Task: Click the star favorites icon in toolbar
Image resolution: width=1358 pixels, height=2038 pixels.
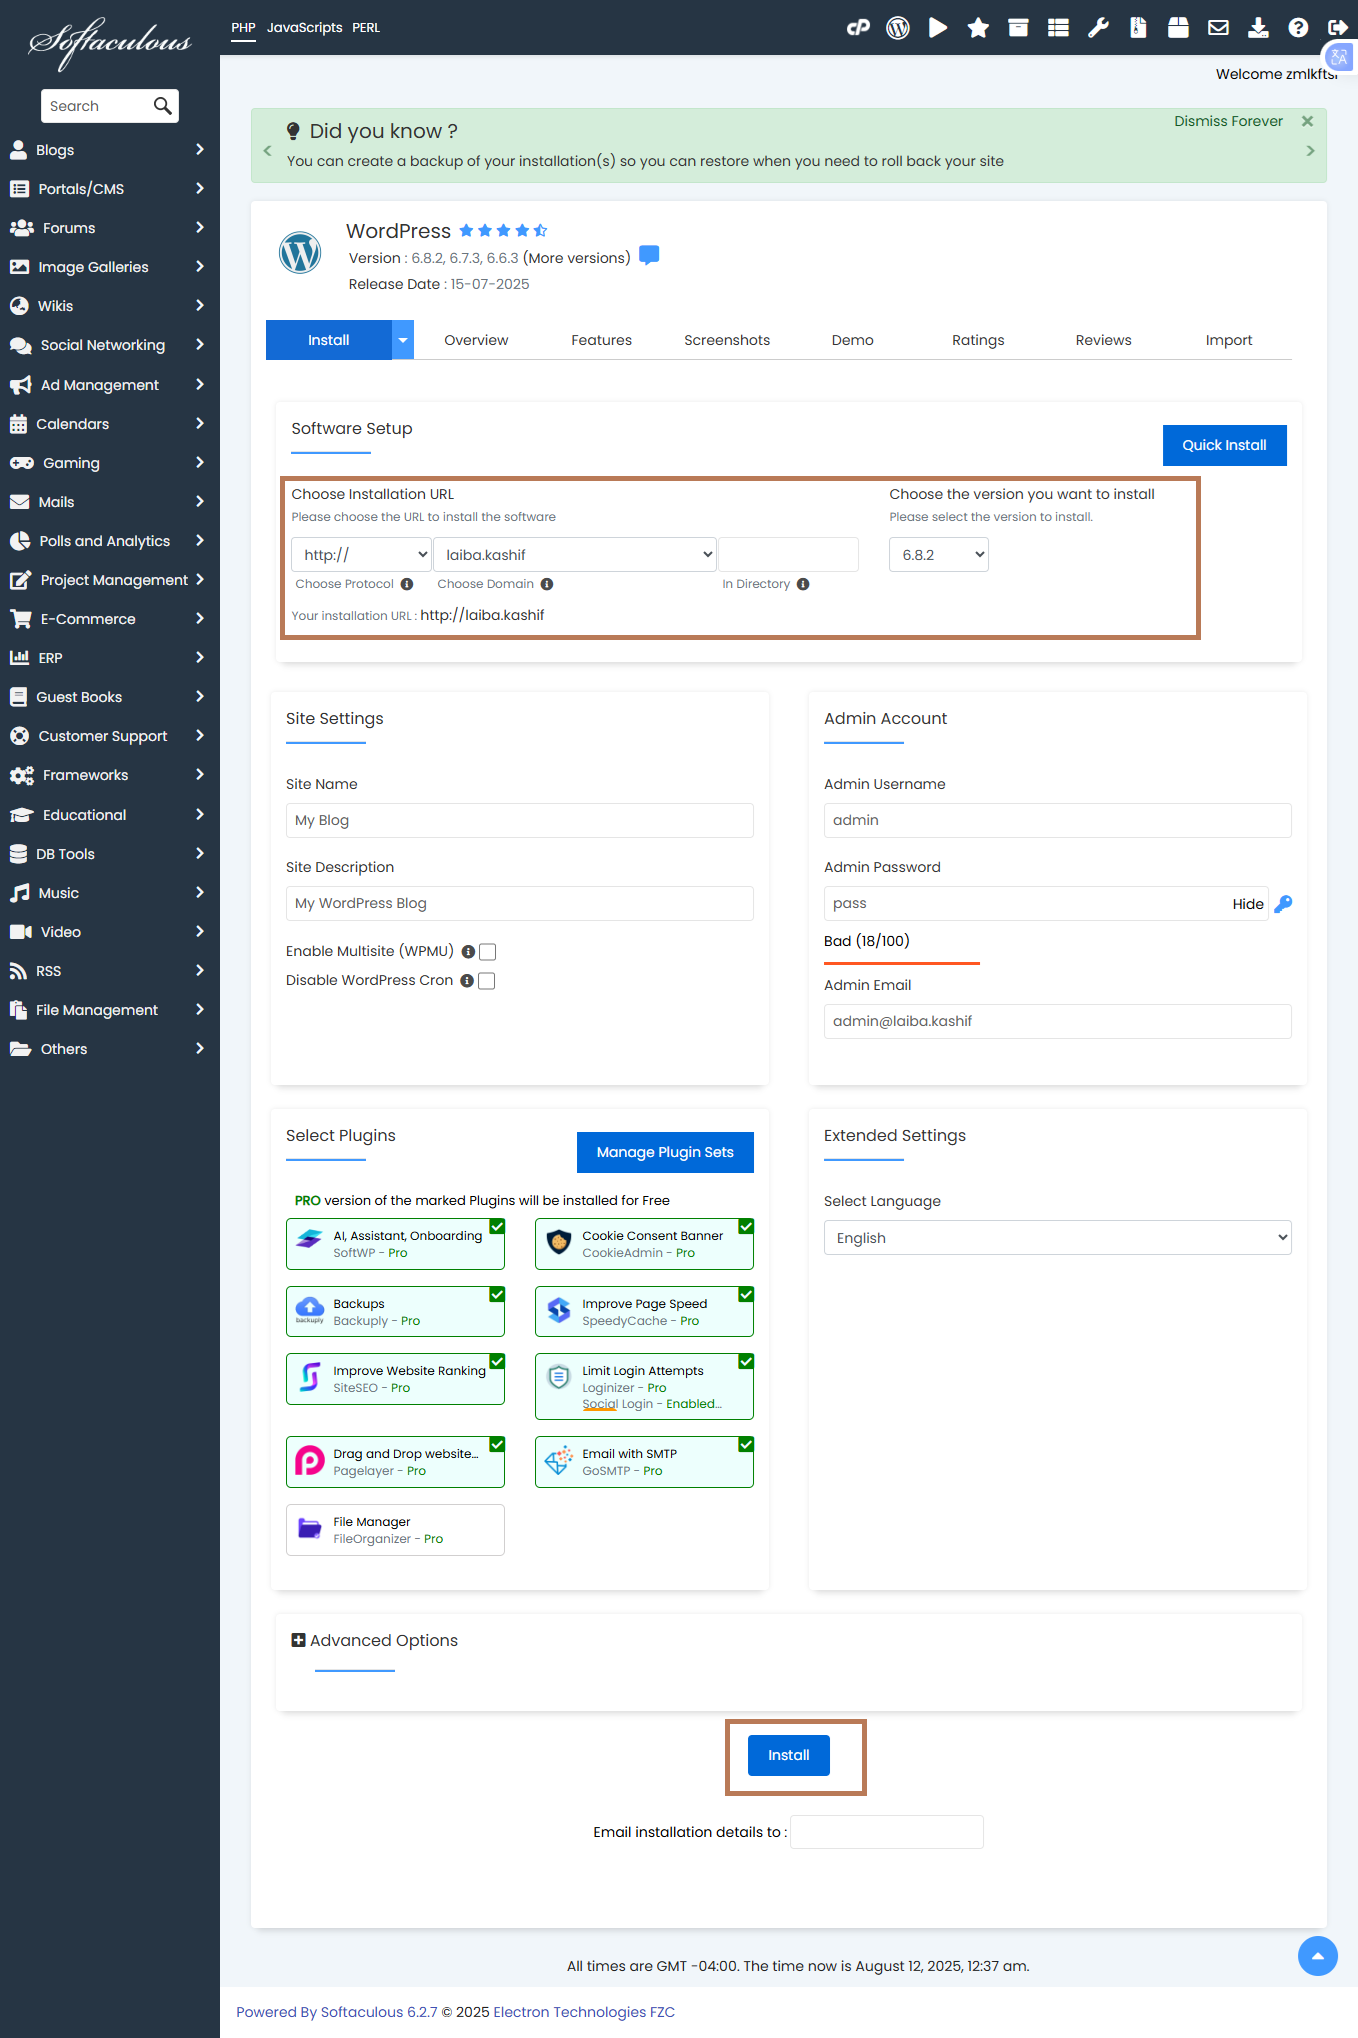Action: coord(978,28)
